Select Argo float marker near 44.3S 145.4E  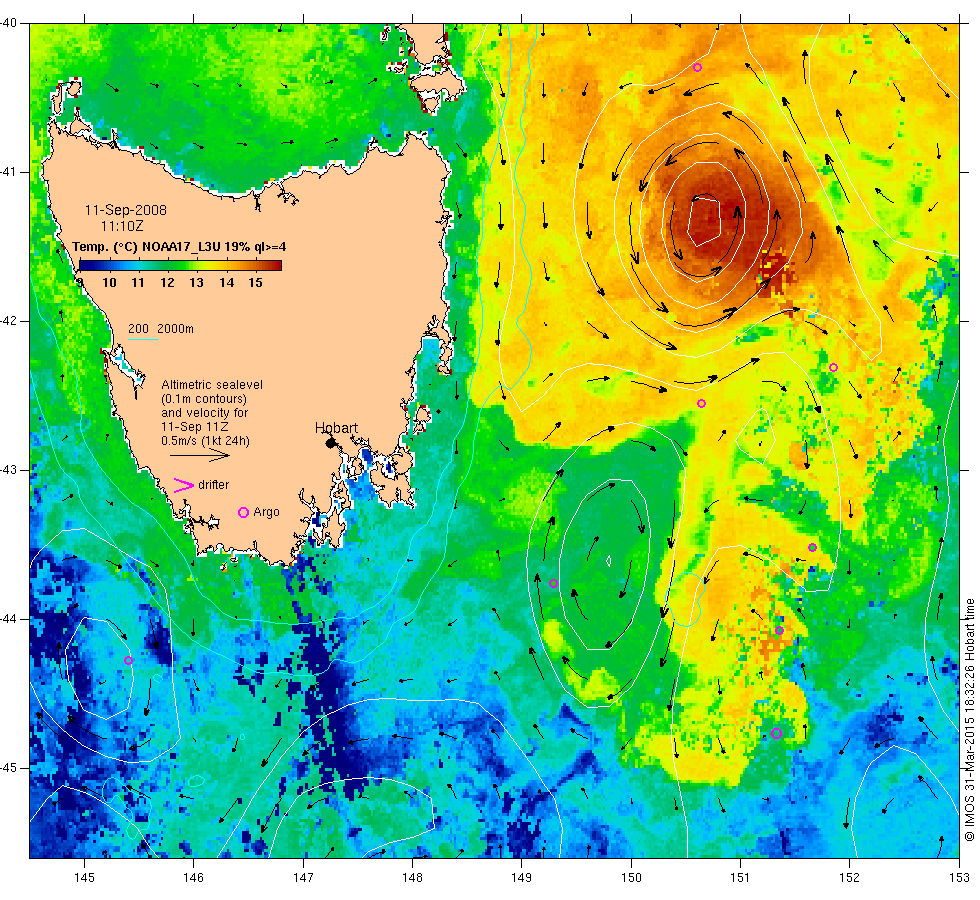(128, 661)
